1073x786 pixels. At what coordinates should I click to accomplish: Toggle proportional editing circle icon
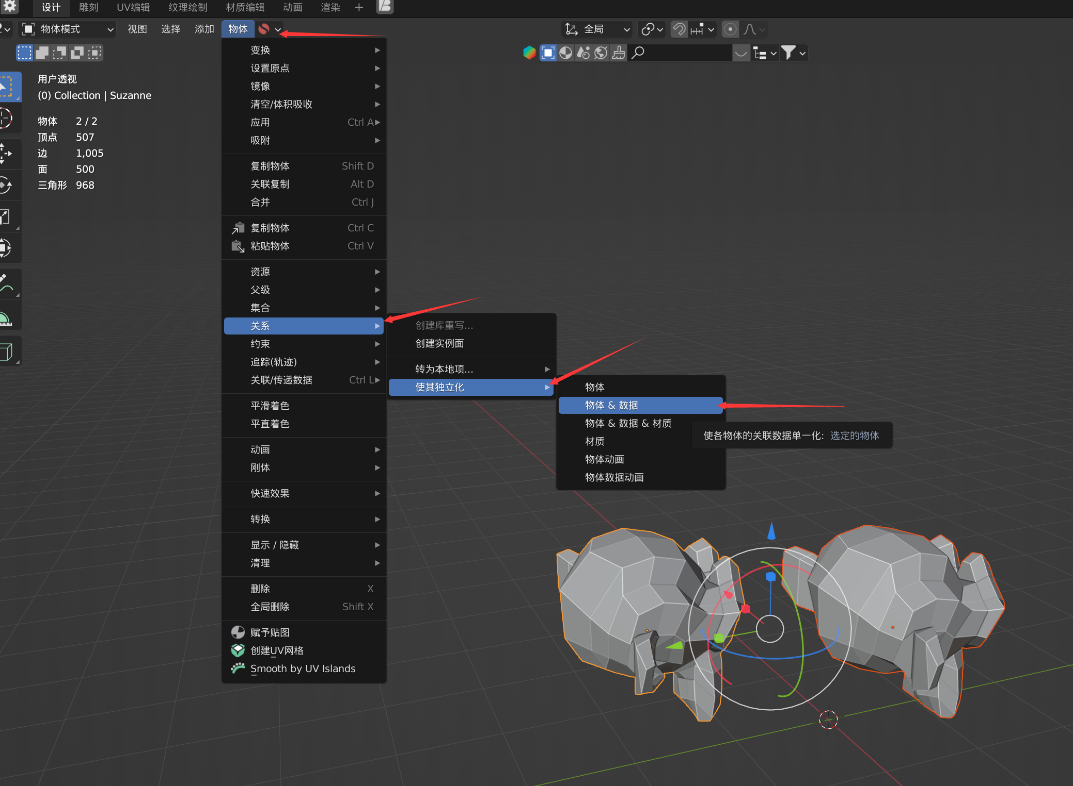coord(730,29)
